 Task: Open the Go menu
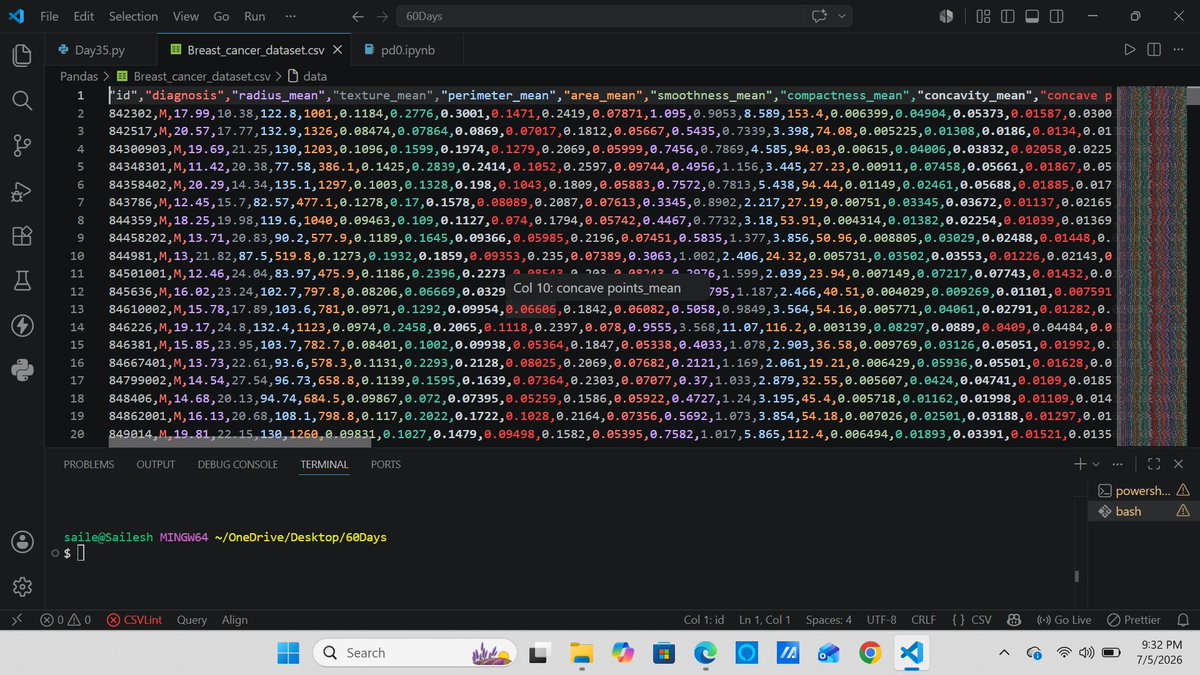[x=221, y=16]
